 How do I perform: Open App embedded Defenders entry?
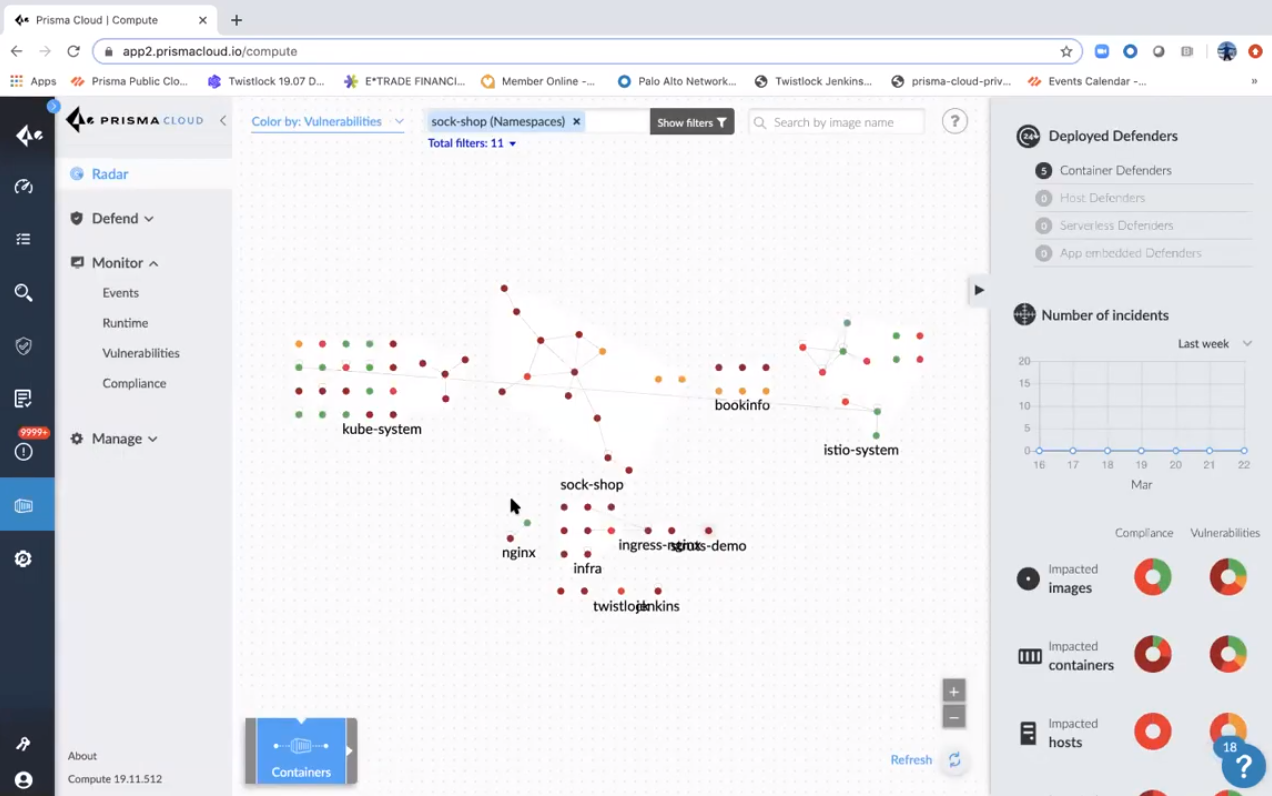point(1130,254)
